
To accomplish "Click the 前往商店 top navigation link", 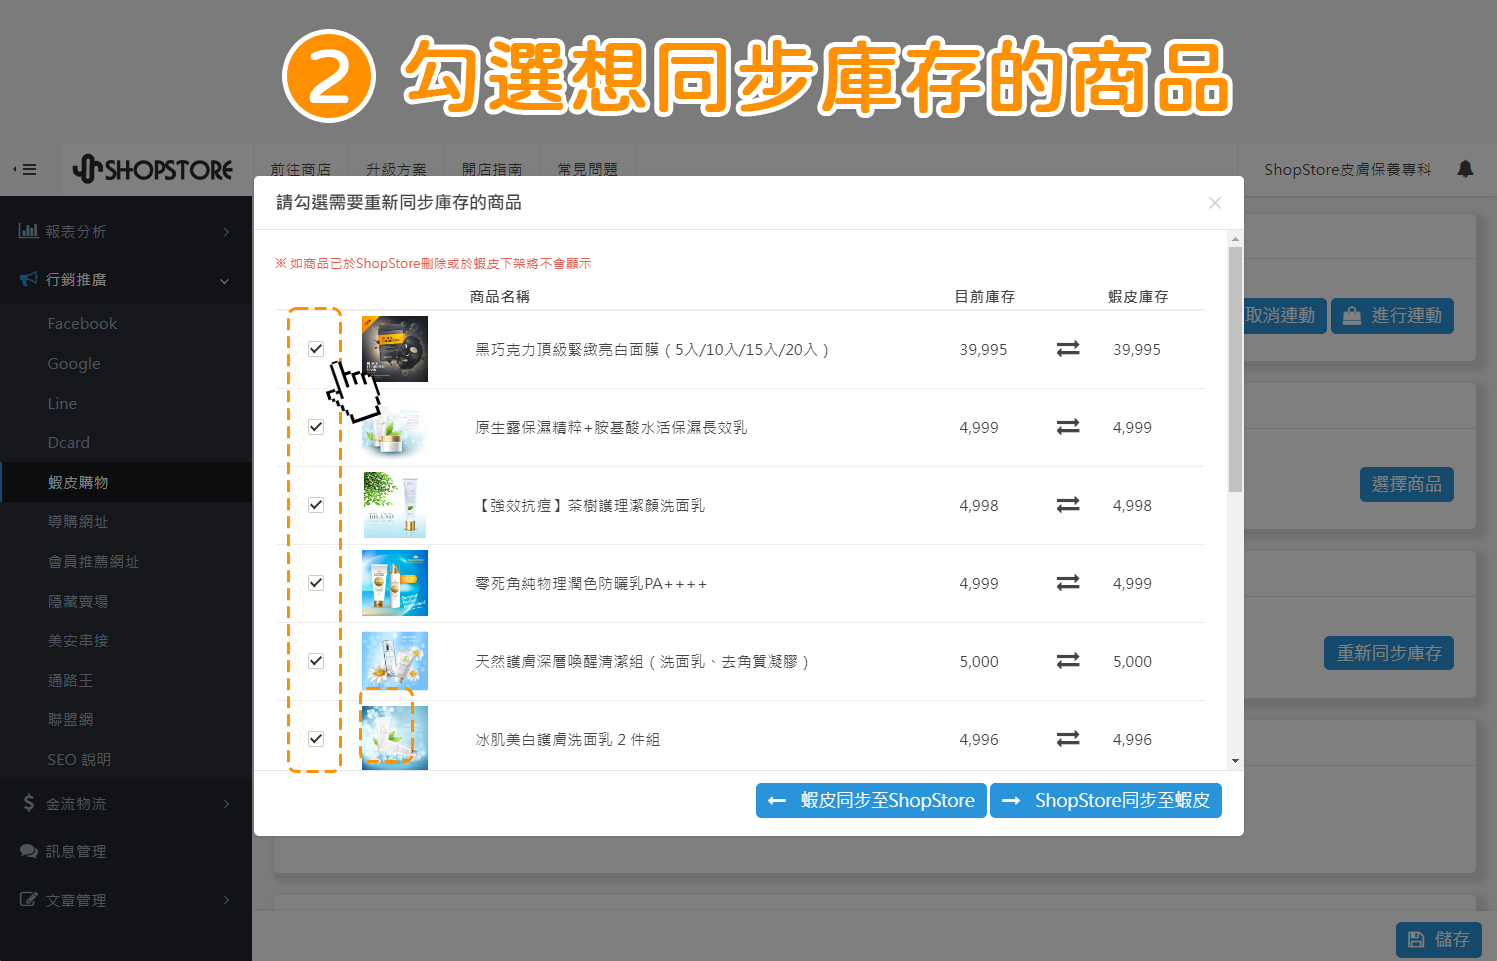I will 301,170.
